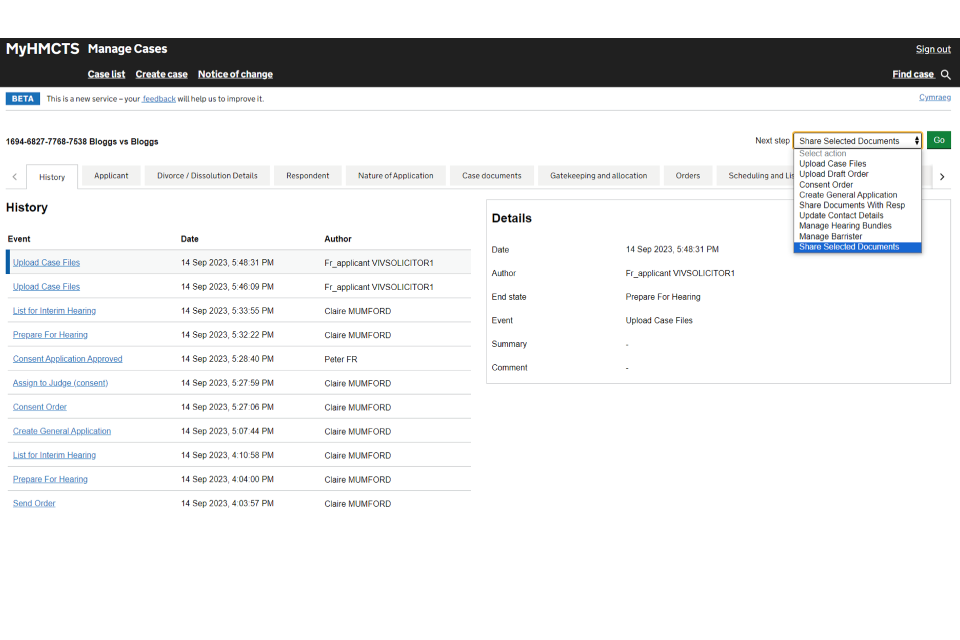Viewport: 960px width, 640px height.
Task: Open Notice of change page
Action: click(235, 74)
